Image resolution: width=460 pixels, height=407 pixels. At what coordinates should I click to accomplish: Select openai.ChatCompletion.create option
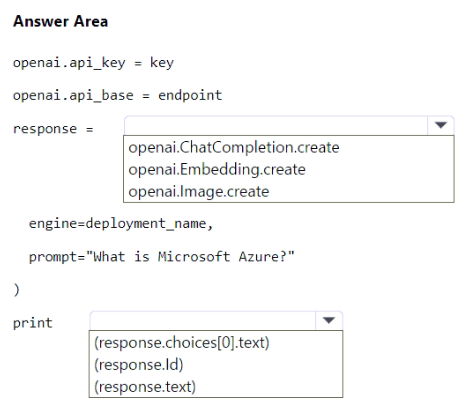click(234, 147)
